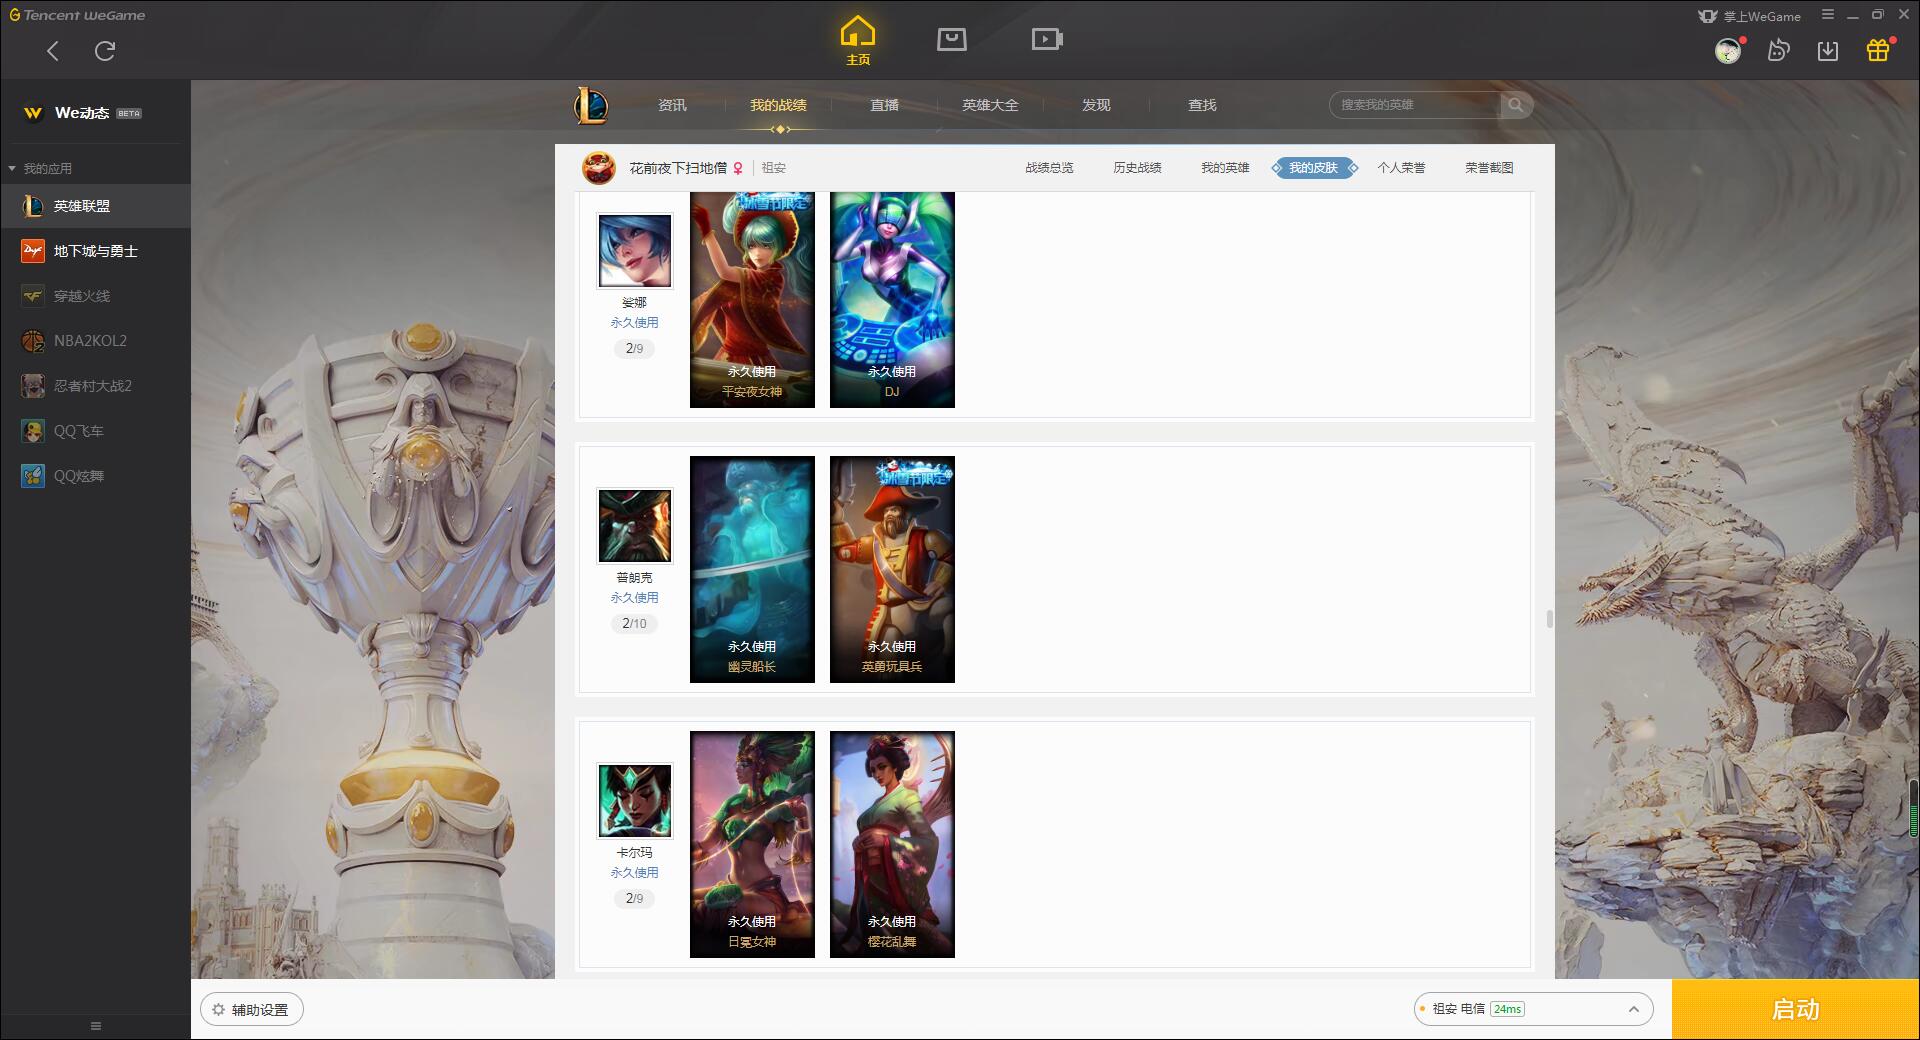
Task: Go back with the left arrow icon
Action: tap(53, 51)
